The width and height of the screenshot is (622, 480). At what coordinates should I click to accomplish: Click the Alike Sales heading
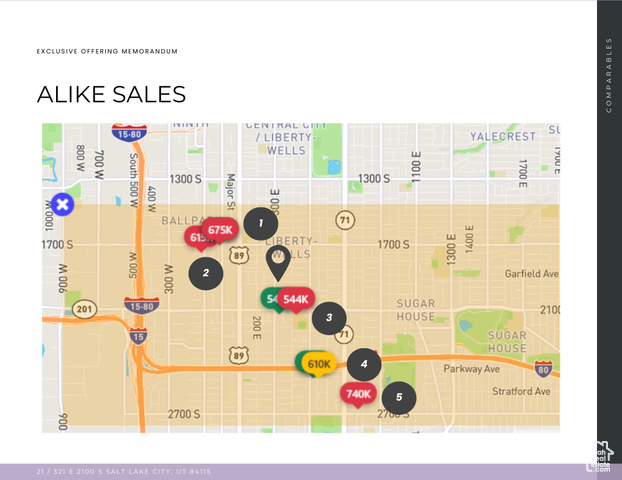click(111, 94)
